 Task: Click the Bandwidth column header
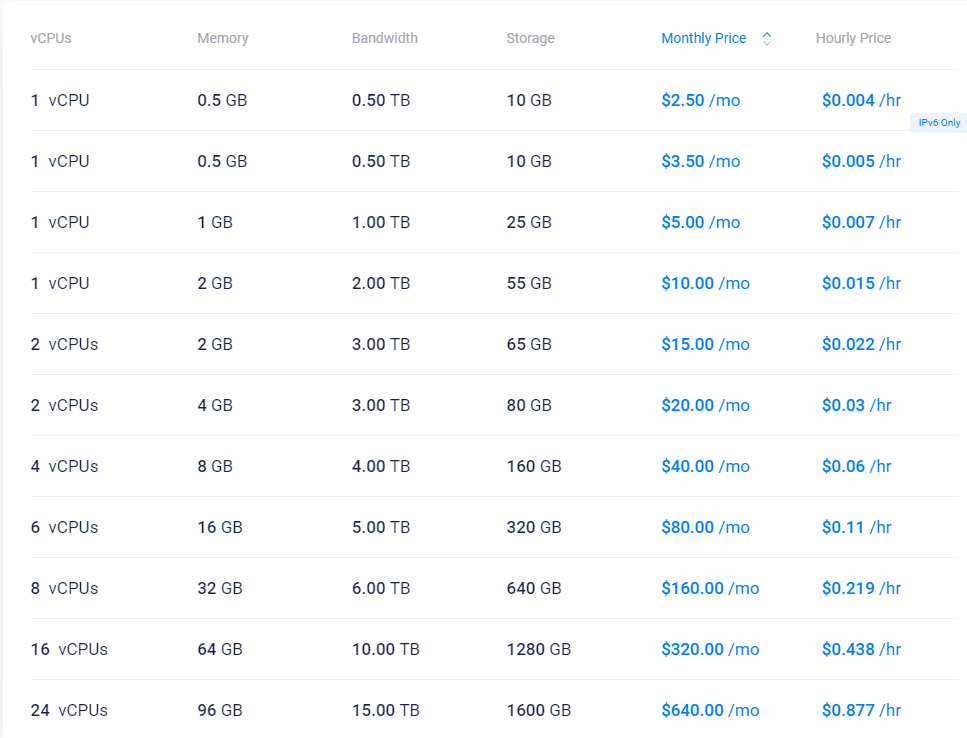tap(384, 39)
